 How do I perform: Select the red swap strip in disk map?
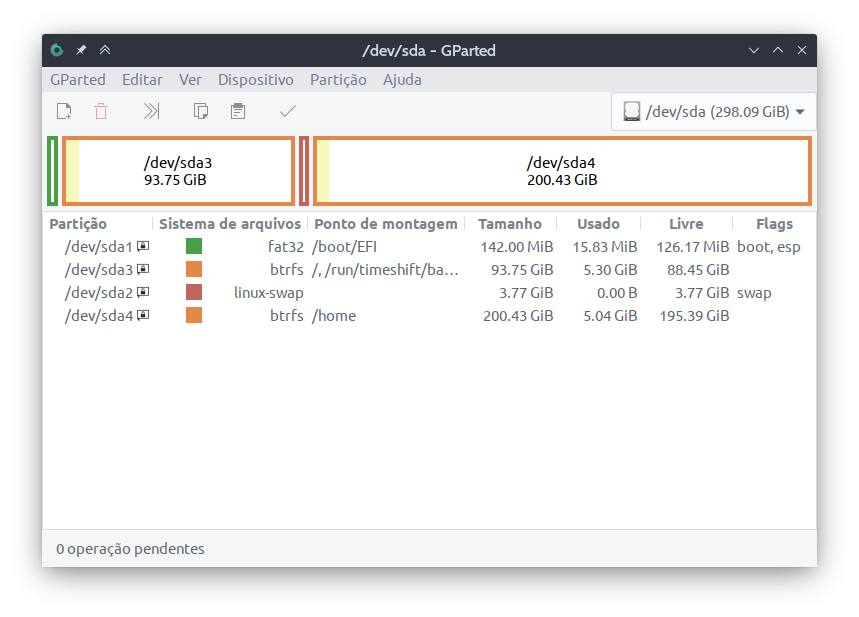click(304, 171)
